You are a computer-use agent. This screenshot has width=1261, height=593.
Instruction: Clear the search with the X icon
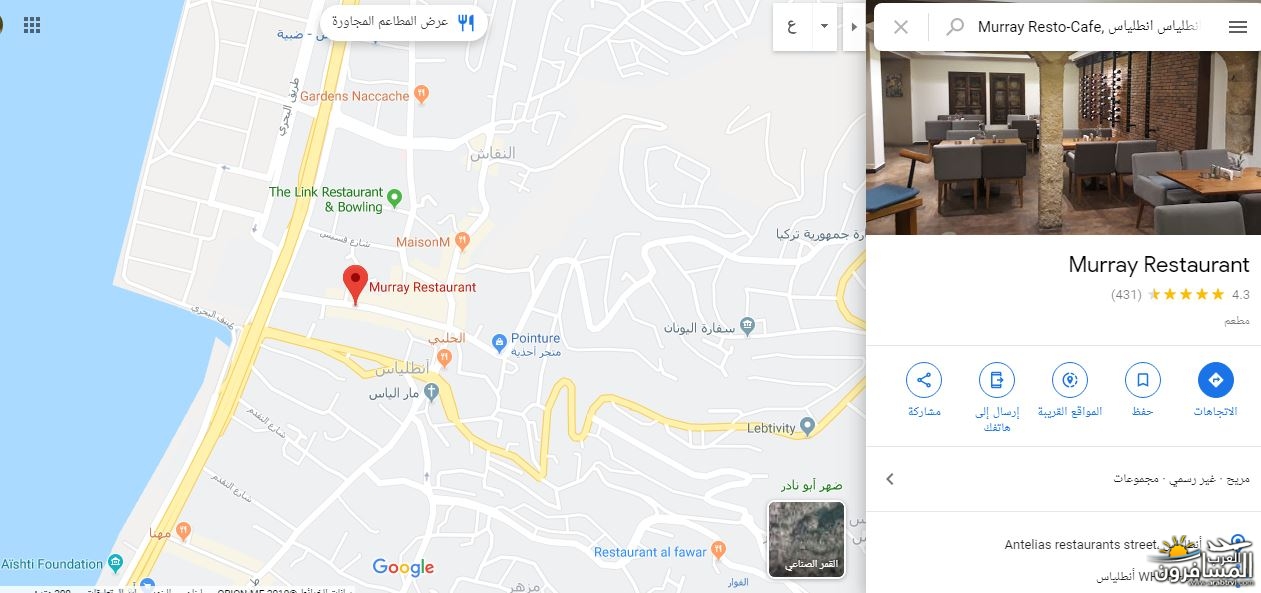[x=901, y=27]
